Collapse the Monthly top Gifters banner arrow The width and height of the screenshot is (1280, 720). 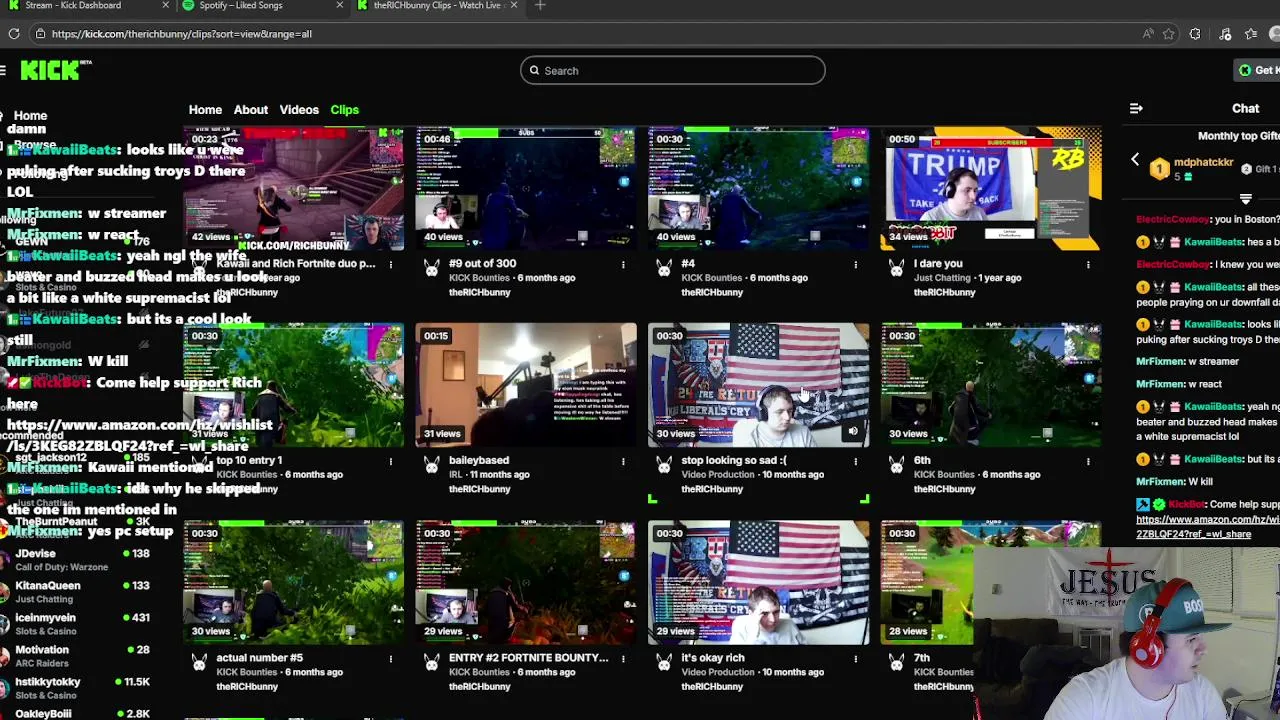[1246, 199]
